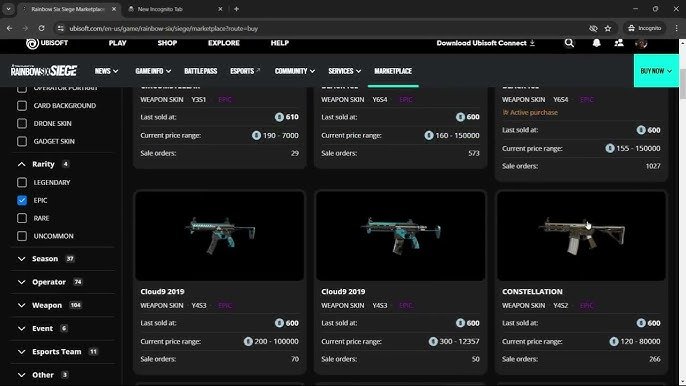This screenshot has height=386, width=686.
Task: Select the MARKETPLACE tab
Action: pyautogui.click(x=393, y=71)
